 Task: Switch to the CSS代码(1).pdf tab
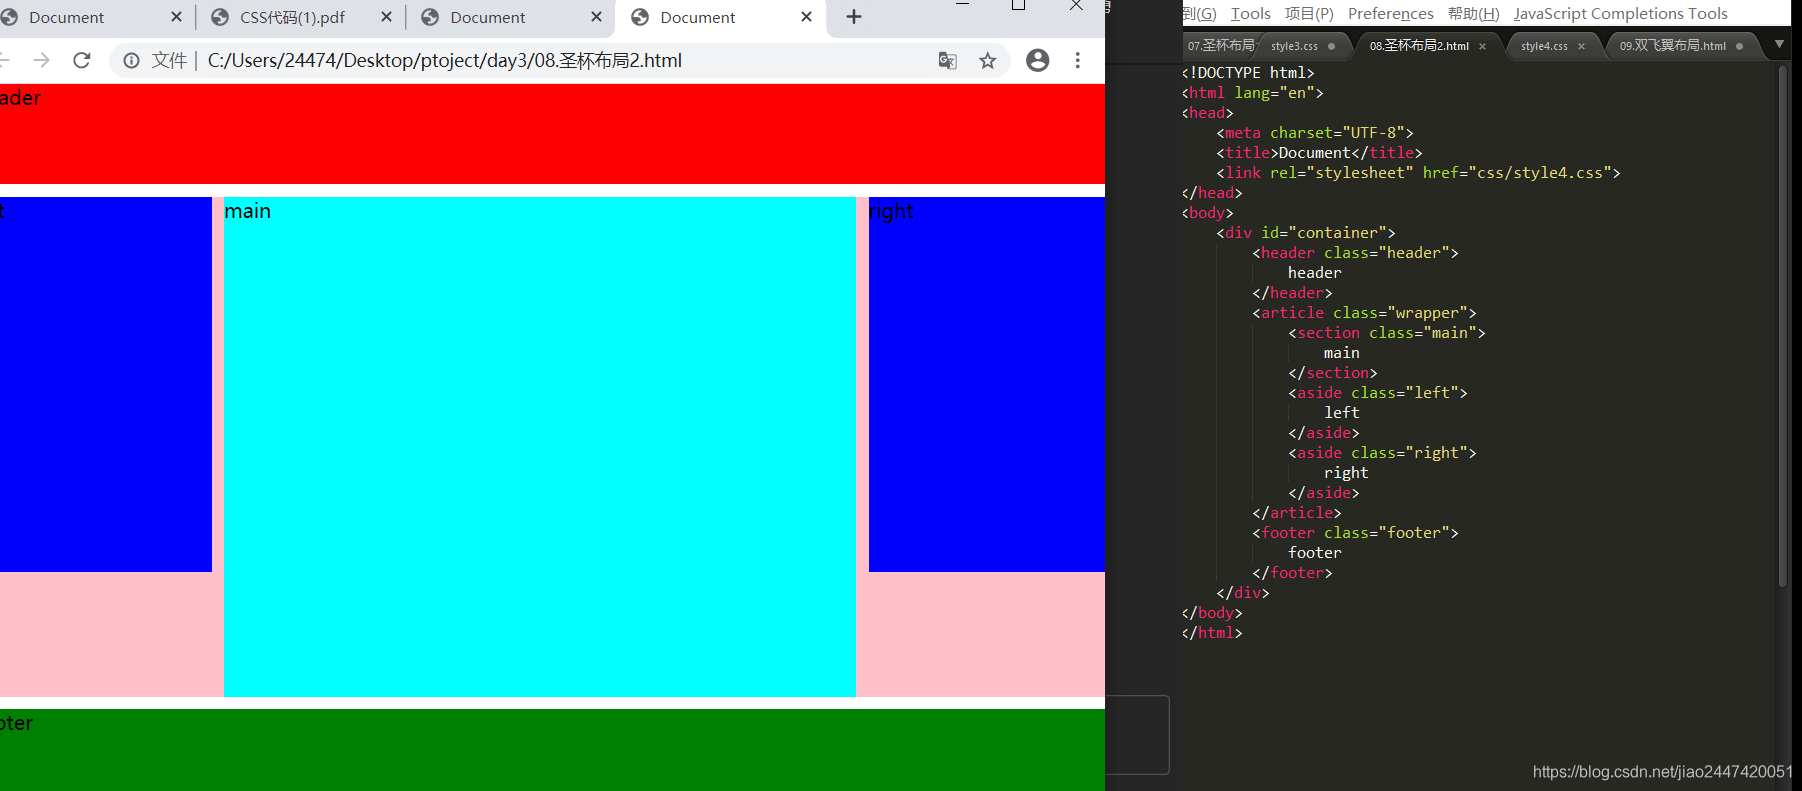pyautogui.click(x=292, y=17)
